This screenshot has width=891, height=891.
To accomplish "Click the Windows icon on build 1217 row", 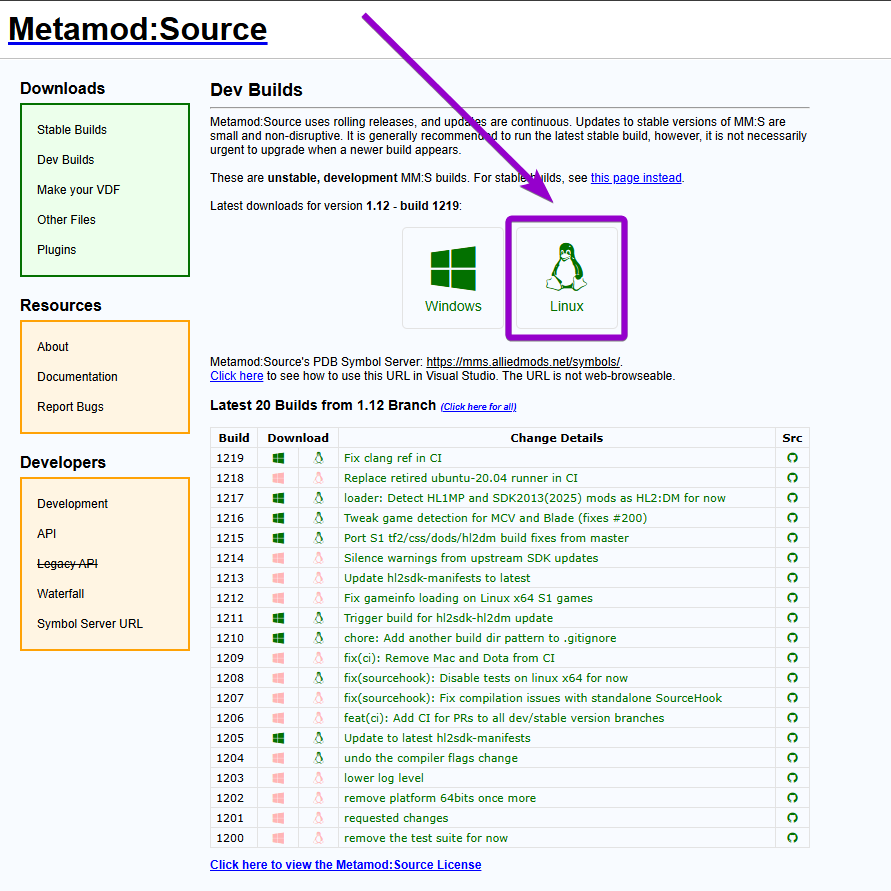I will click(278, 498).
